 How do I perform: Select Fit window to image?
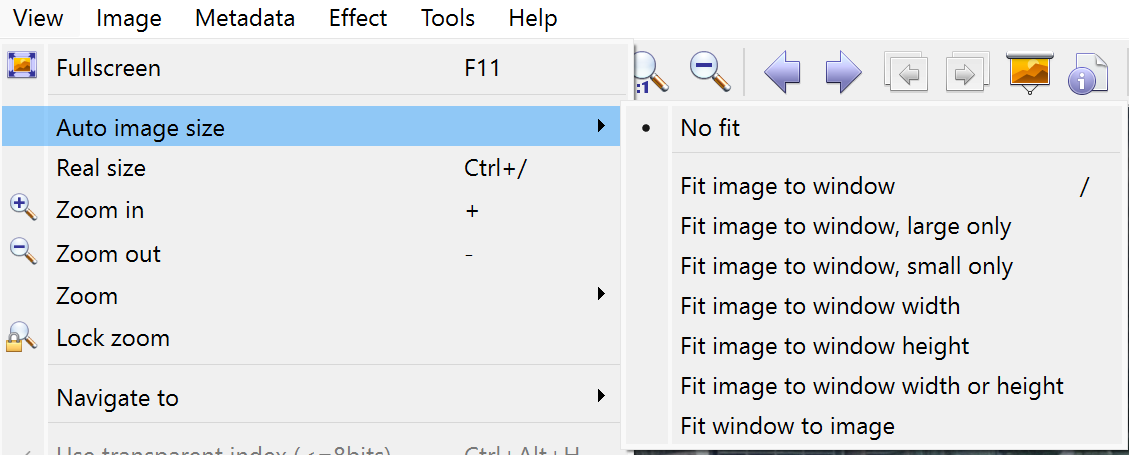[787, 426]
